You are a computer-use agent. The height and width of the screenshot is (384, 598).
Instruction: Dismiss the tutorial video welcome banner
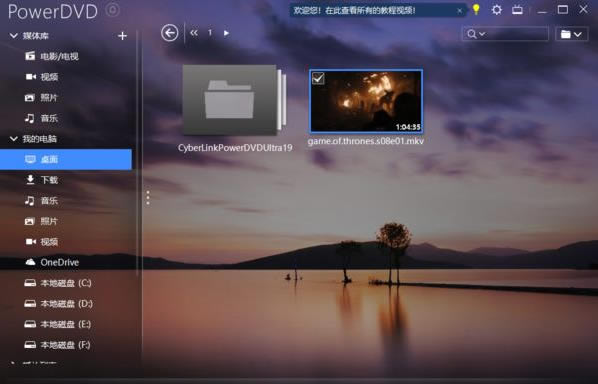(x=460, y=11)
